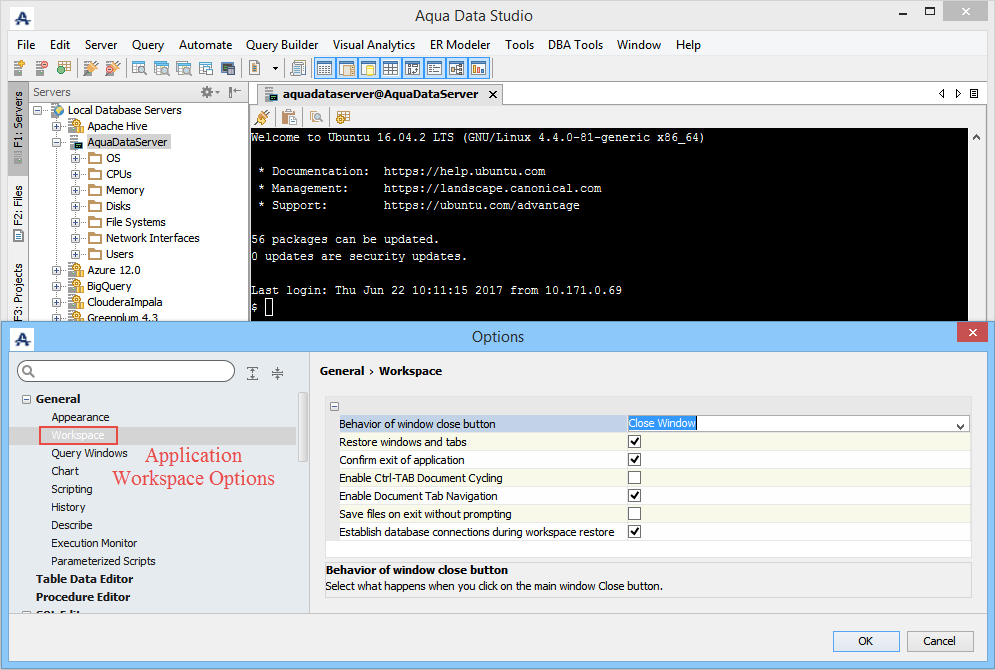The image size is (995, 670).
Task: Open the ER Modeler menu
Action: [x=460, y=45]
